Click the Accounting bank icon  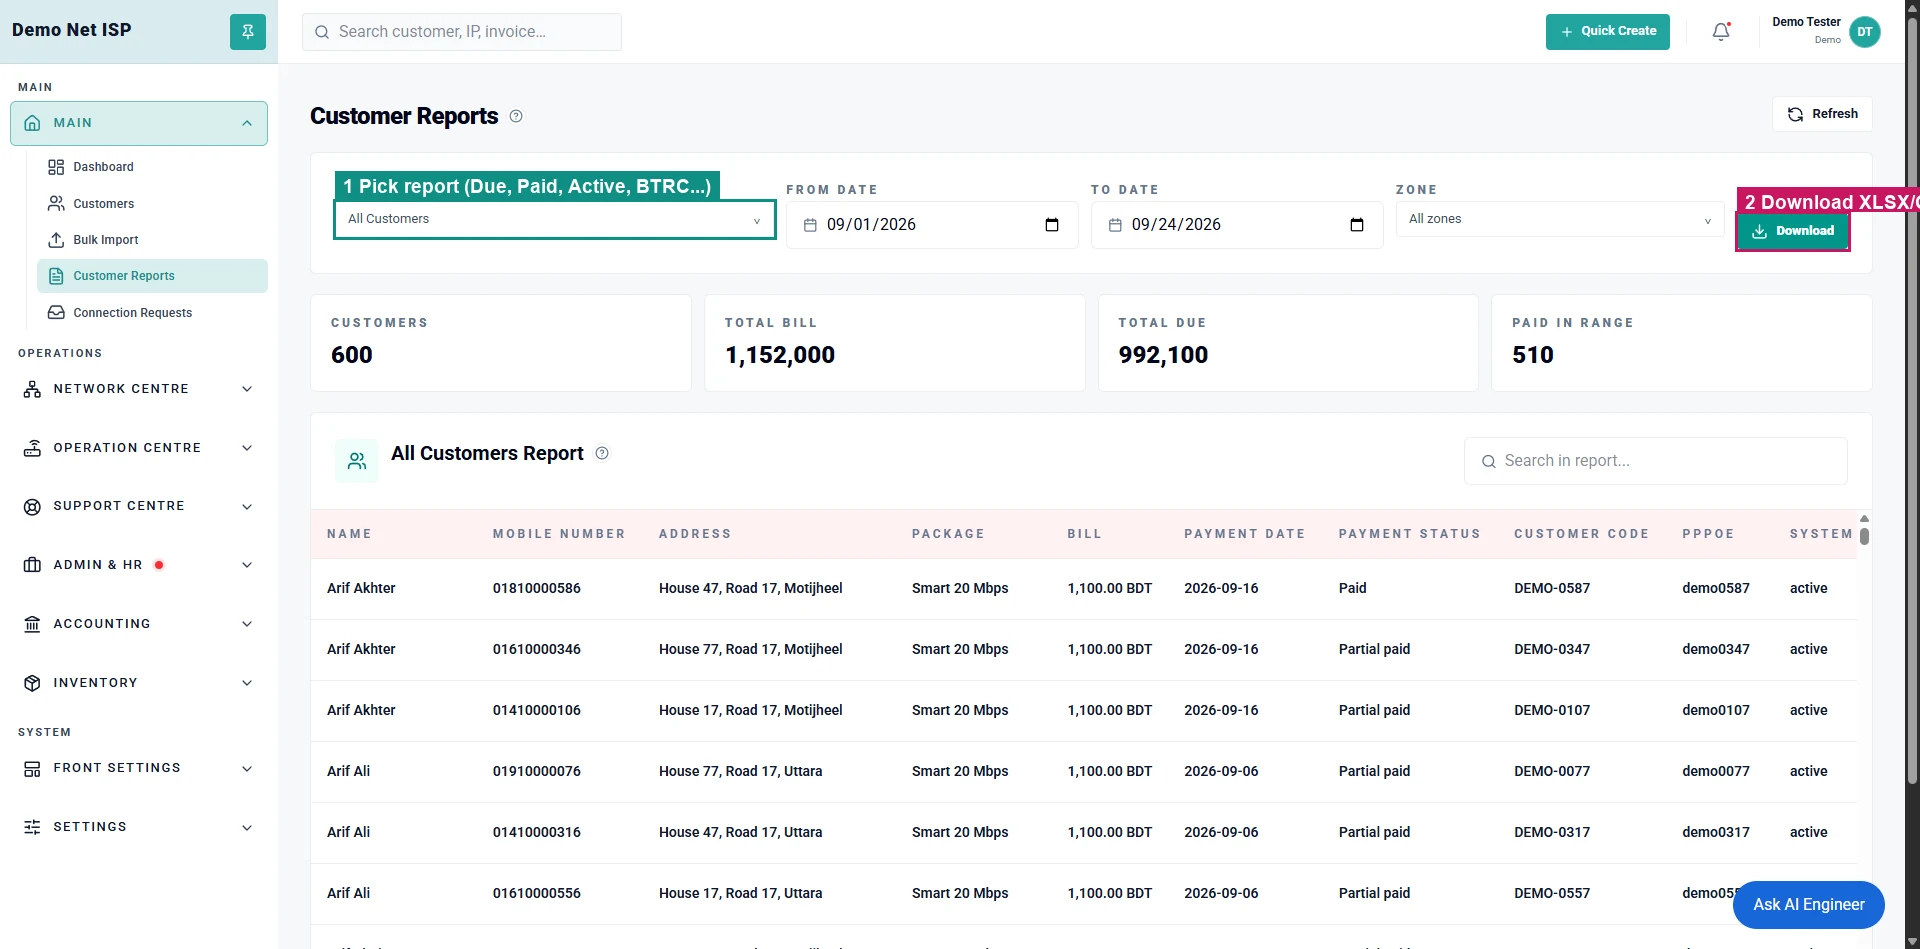point(32,624)
